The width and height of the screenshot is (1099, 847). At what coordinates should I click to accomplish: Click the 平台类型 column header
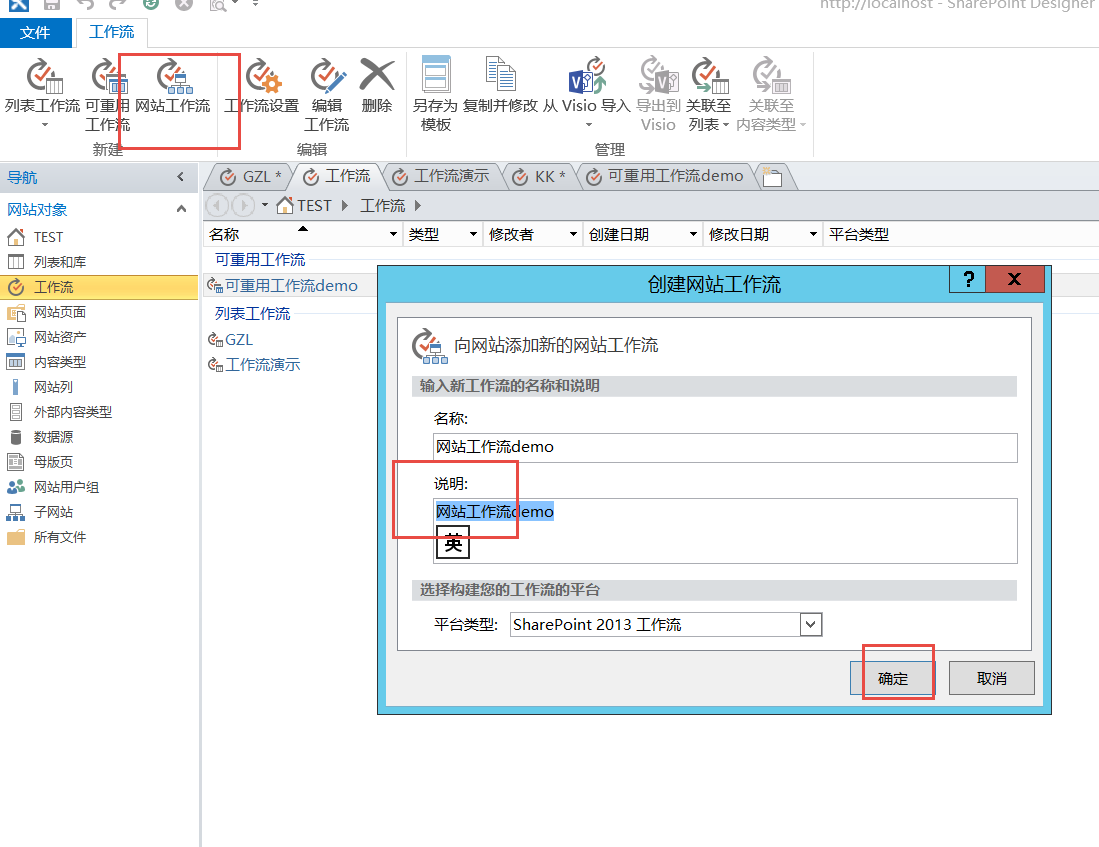click(x=859, y=234)
